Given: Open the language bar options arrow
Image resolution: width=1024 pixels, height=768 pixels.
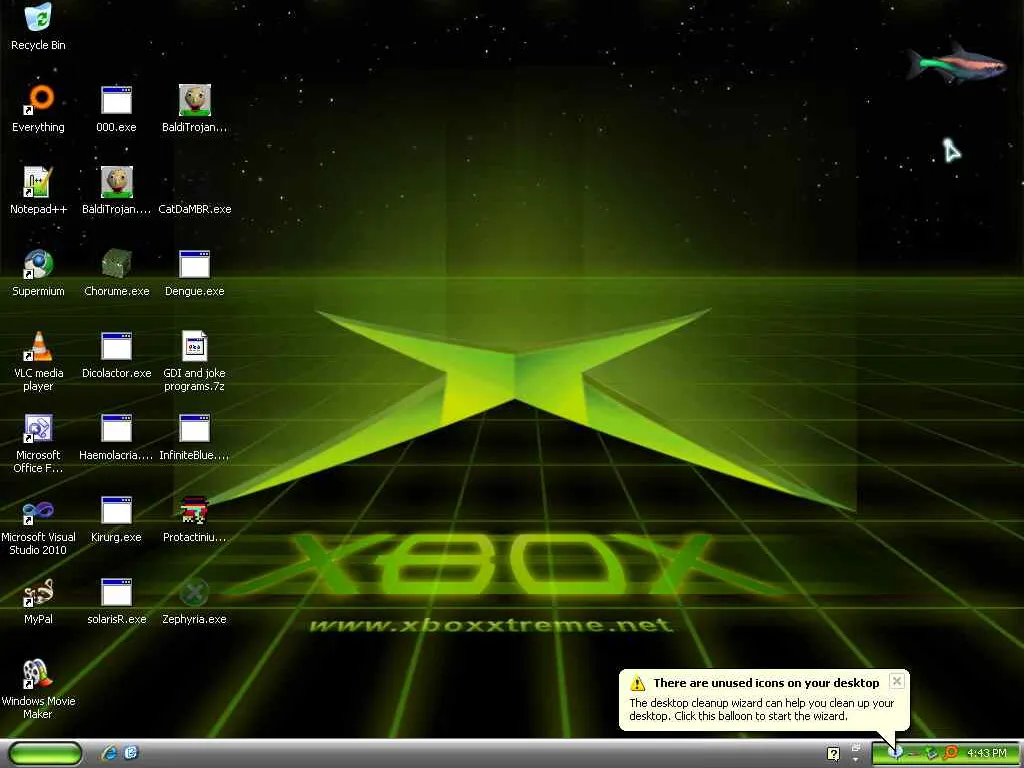Looking at the screenshot, I should [x=856, y=760].
